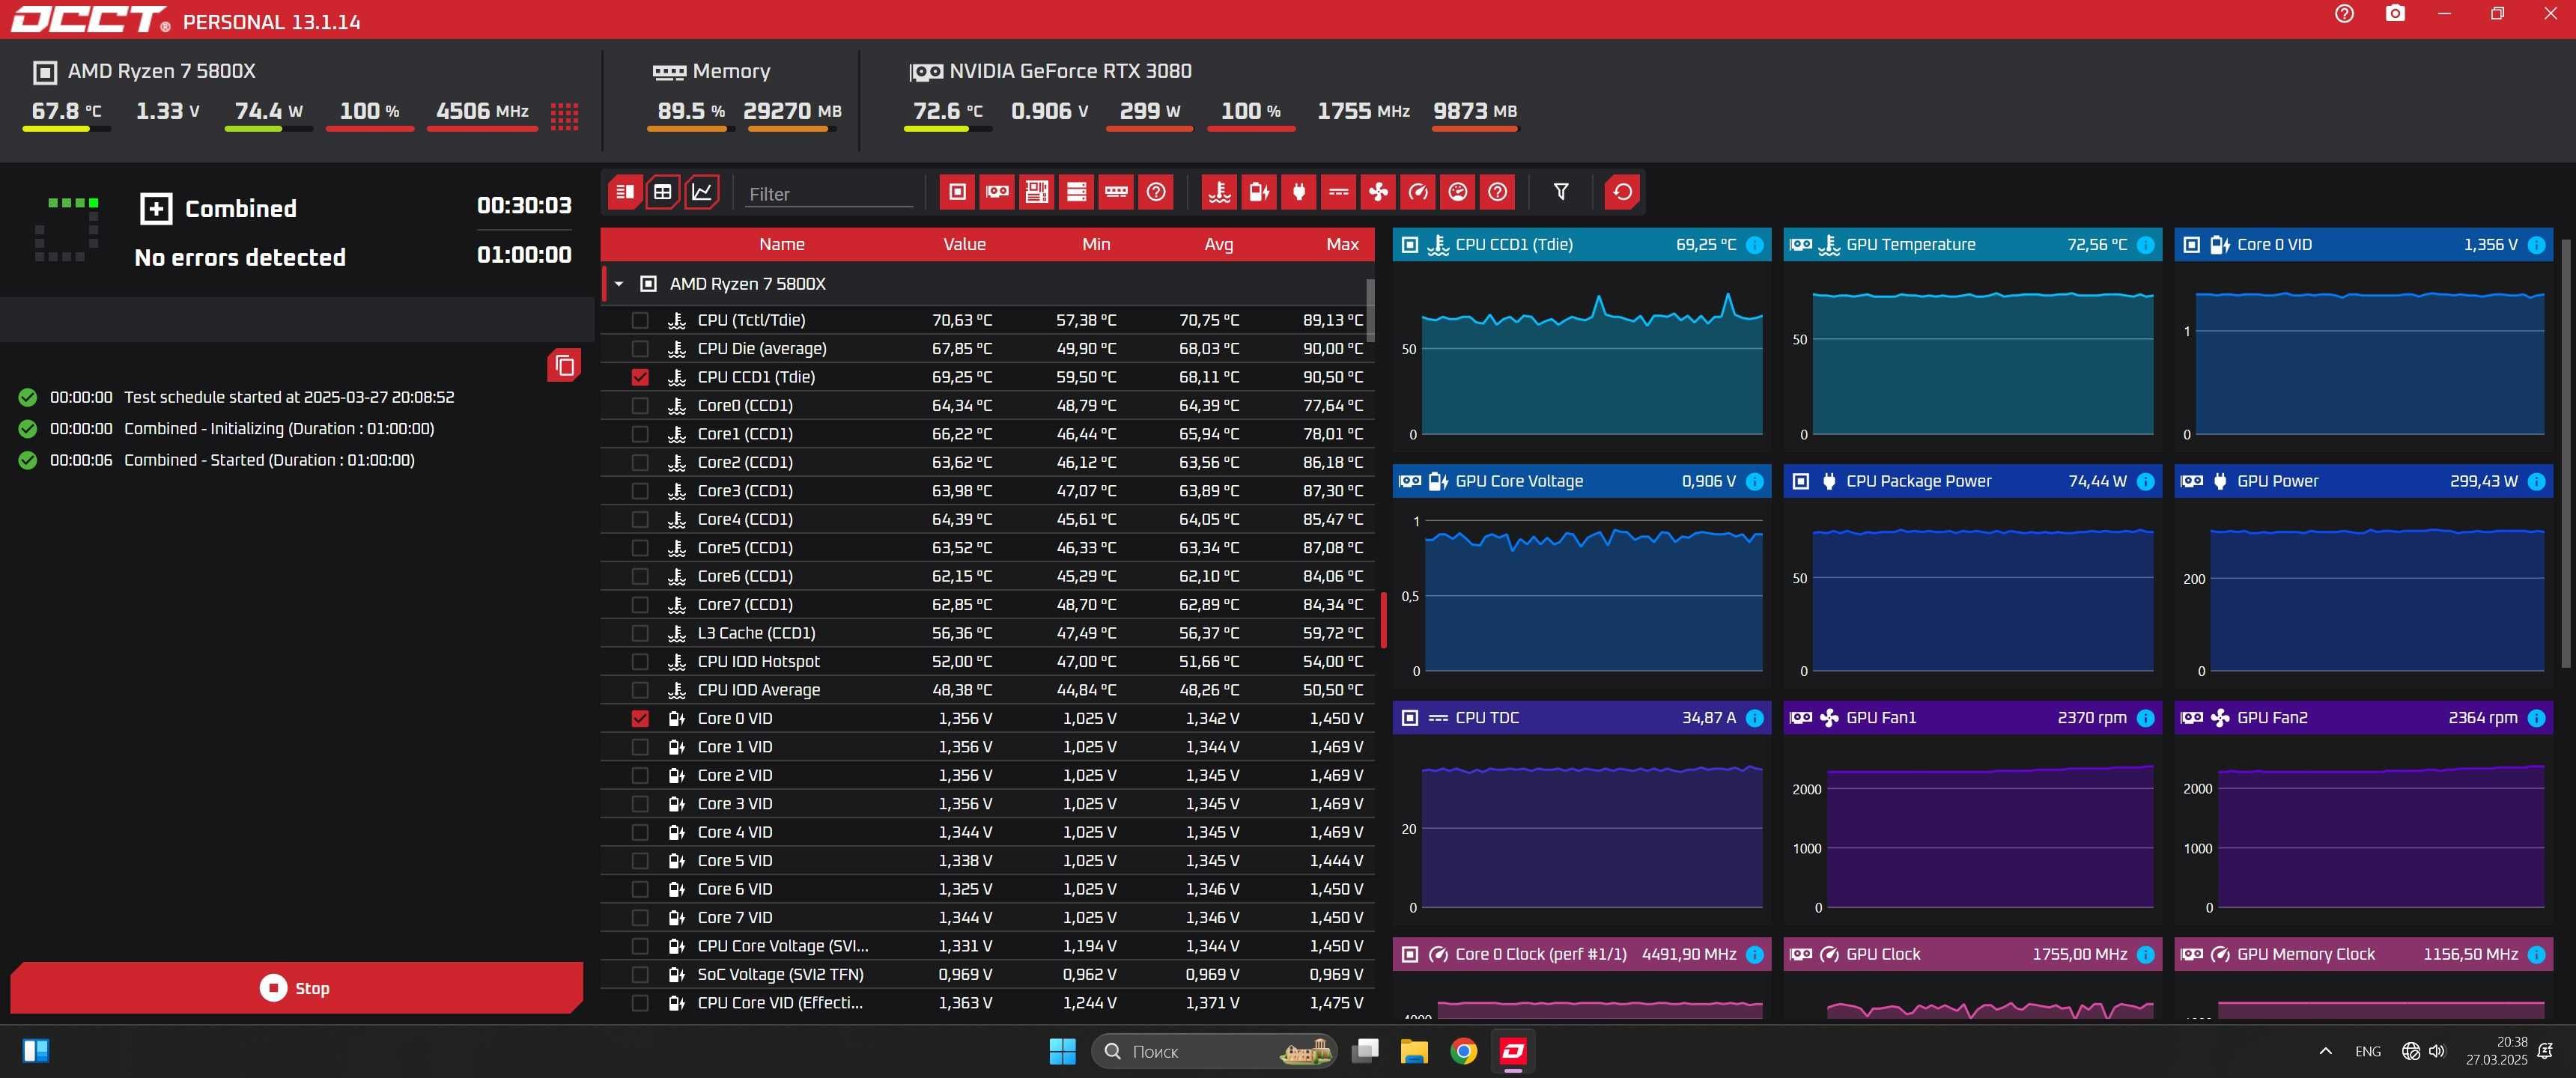Click the sensor table vertical scrollbar
Screen dimensions: 2576x1078
1370,309
